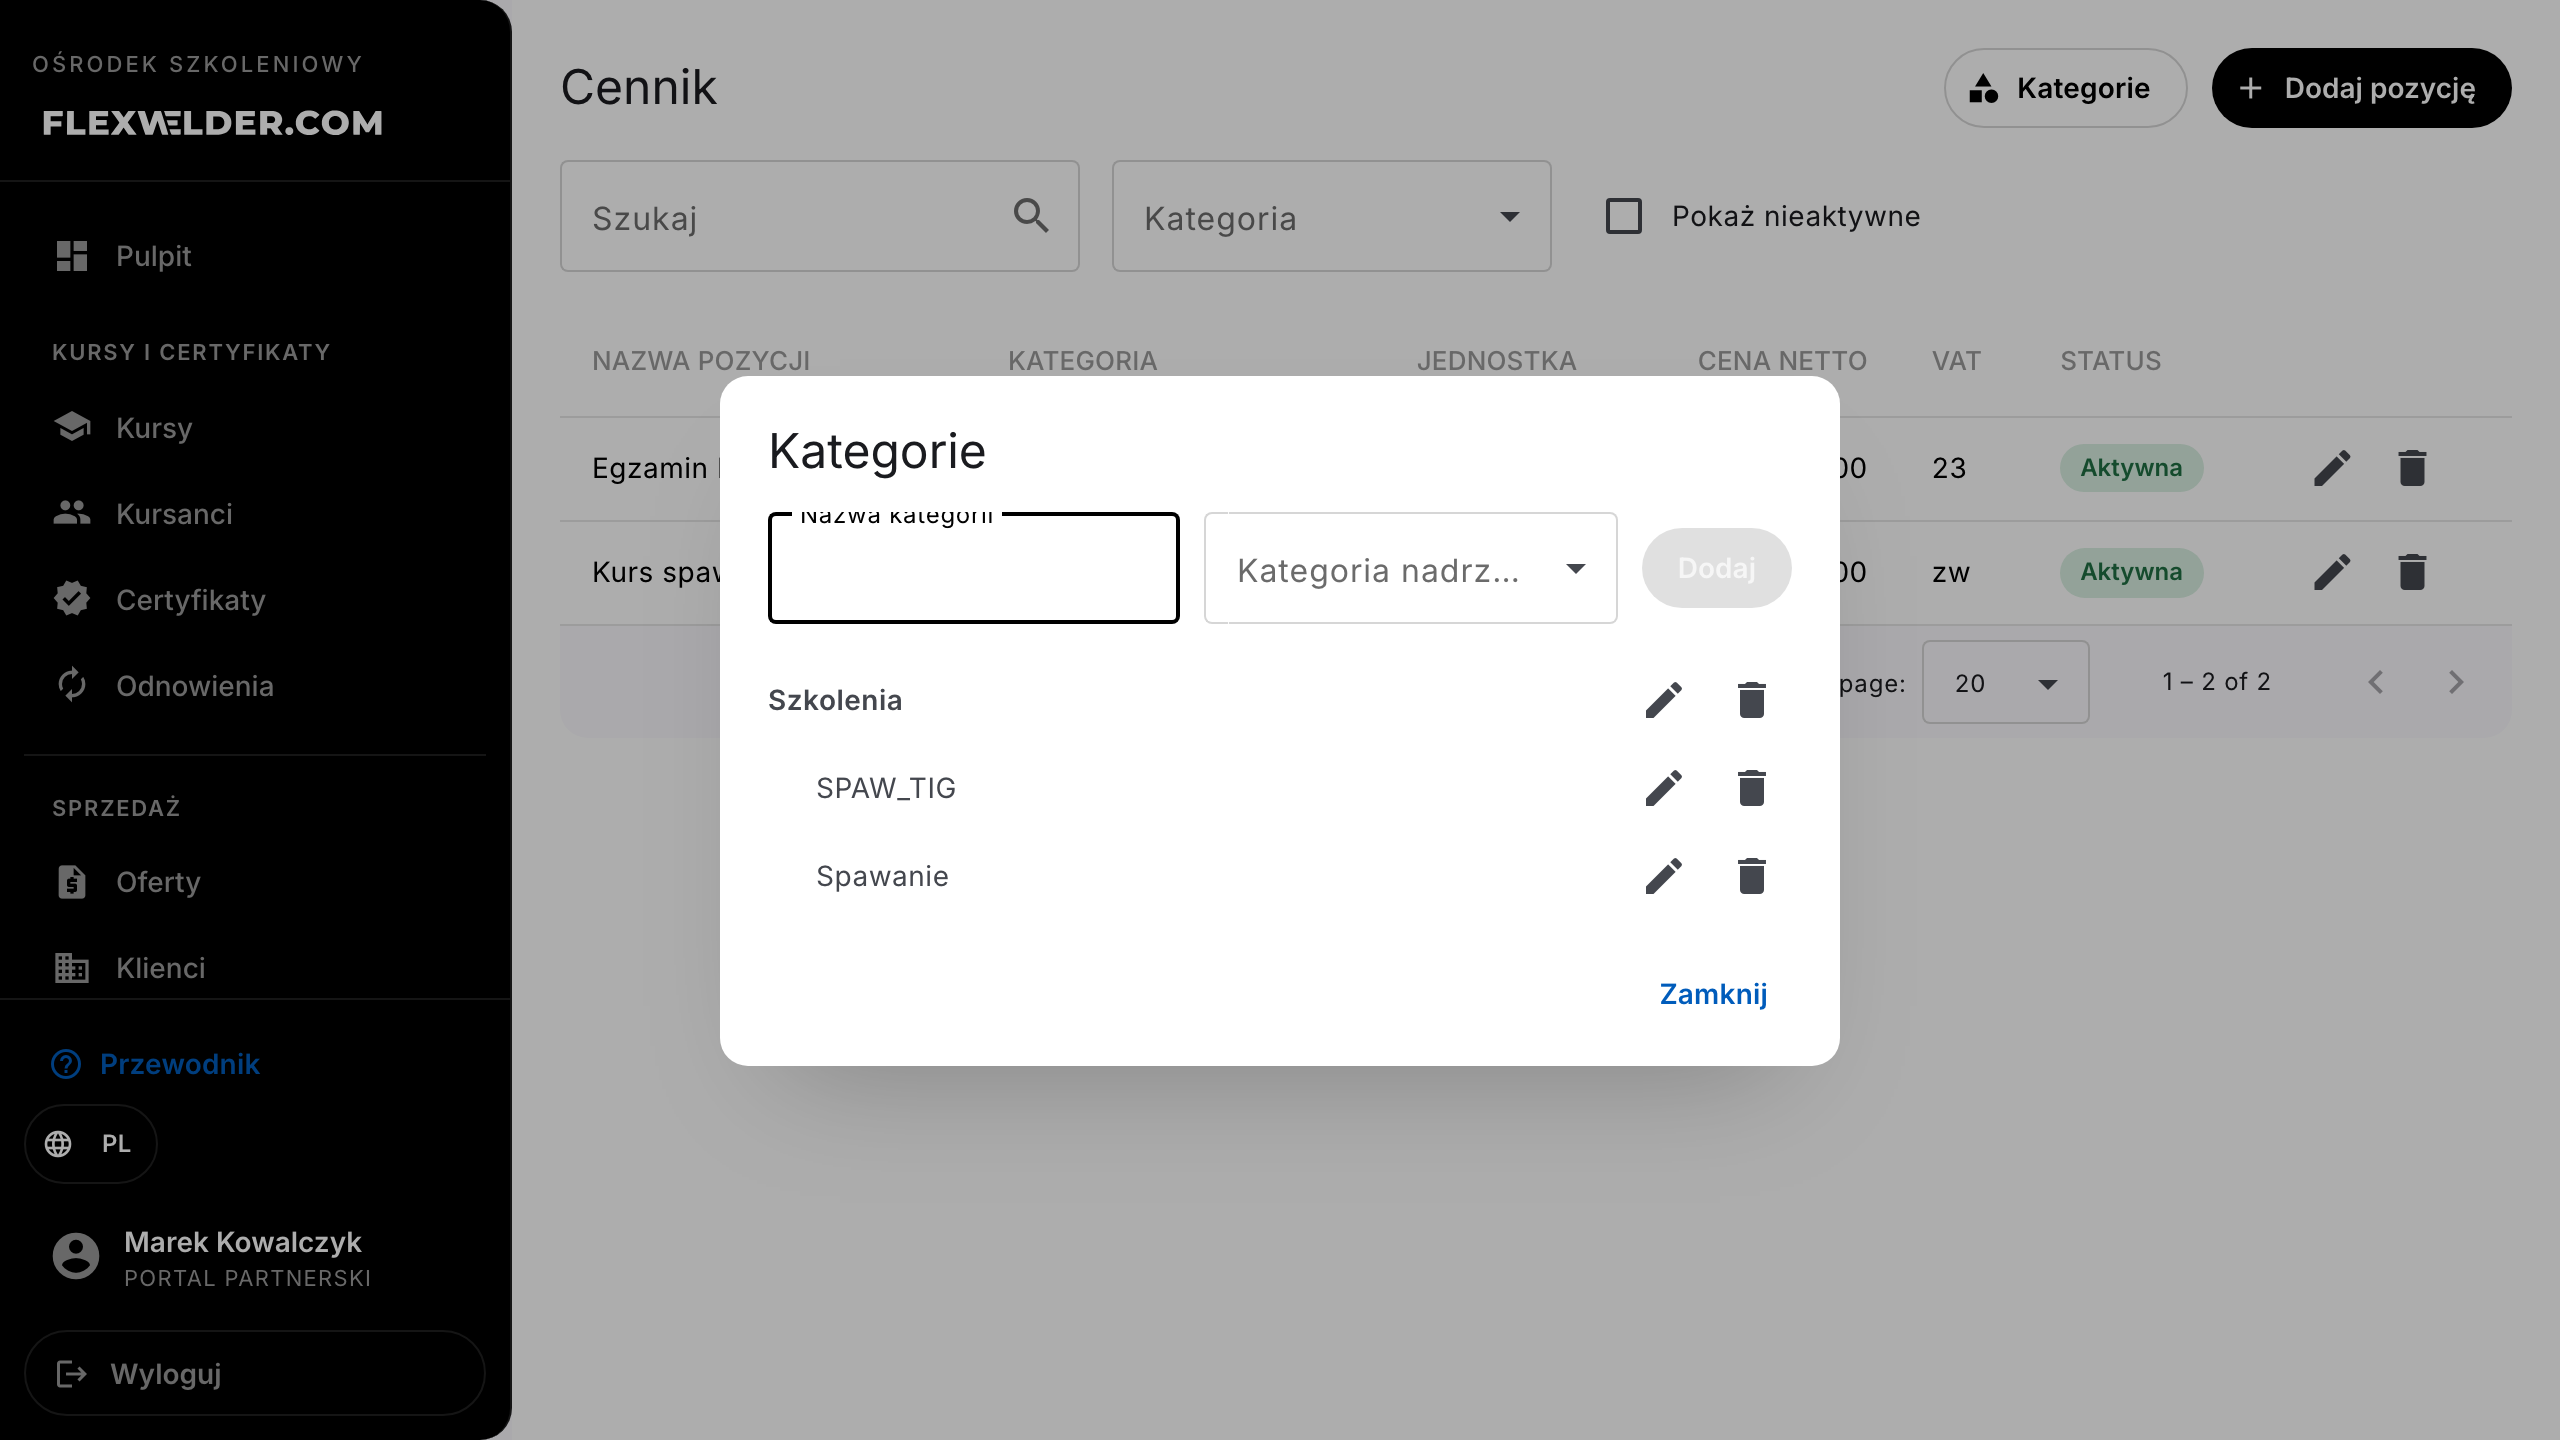This screenshot has height=1440, width=2560.
Task: Click Dodaj pozycję button
Action: click(x=2361, y=88)
